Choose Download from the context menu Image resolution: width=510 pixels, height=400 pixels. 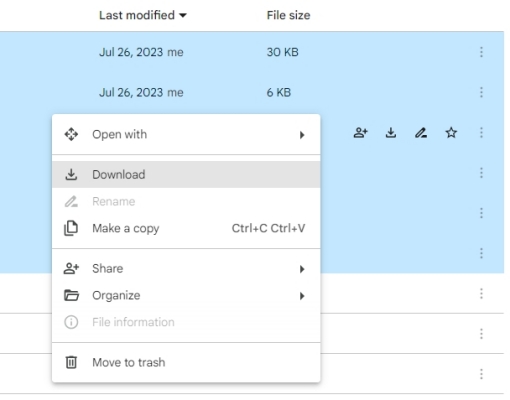point(186,175)
